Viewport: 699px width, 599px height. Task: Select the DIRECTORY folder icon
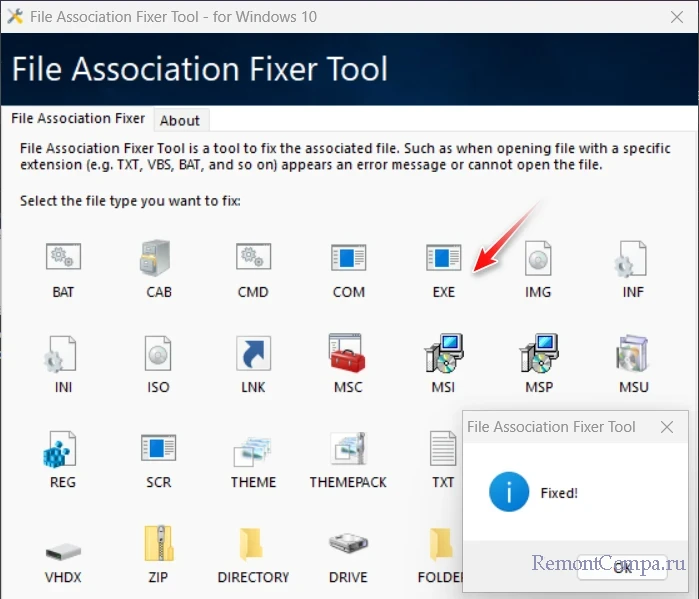click(x=251, y=544)
